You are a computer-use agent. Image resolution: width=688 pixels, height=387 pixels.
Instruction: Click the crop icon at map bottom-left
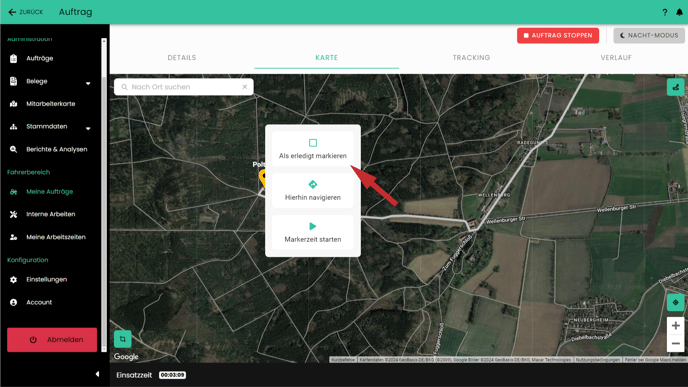pos(122,339)
